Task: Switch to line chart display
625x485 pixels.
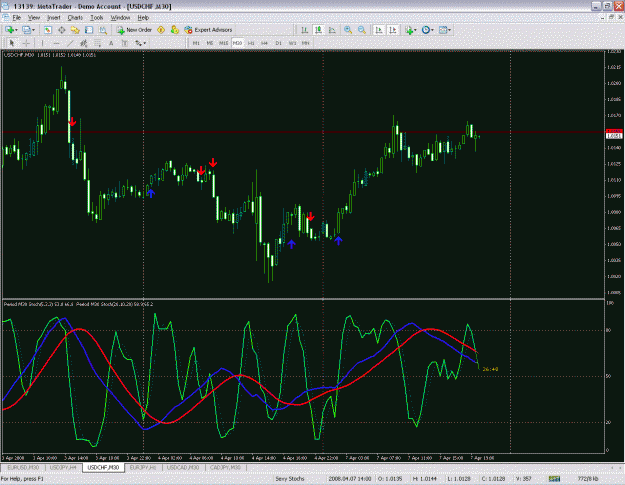Action: click(x=332, y=30)
